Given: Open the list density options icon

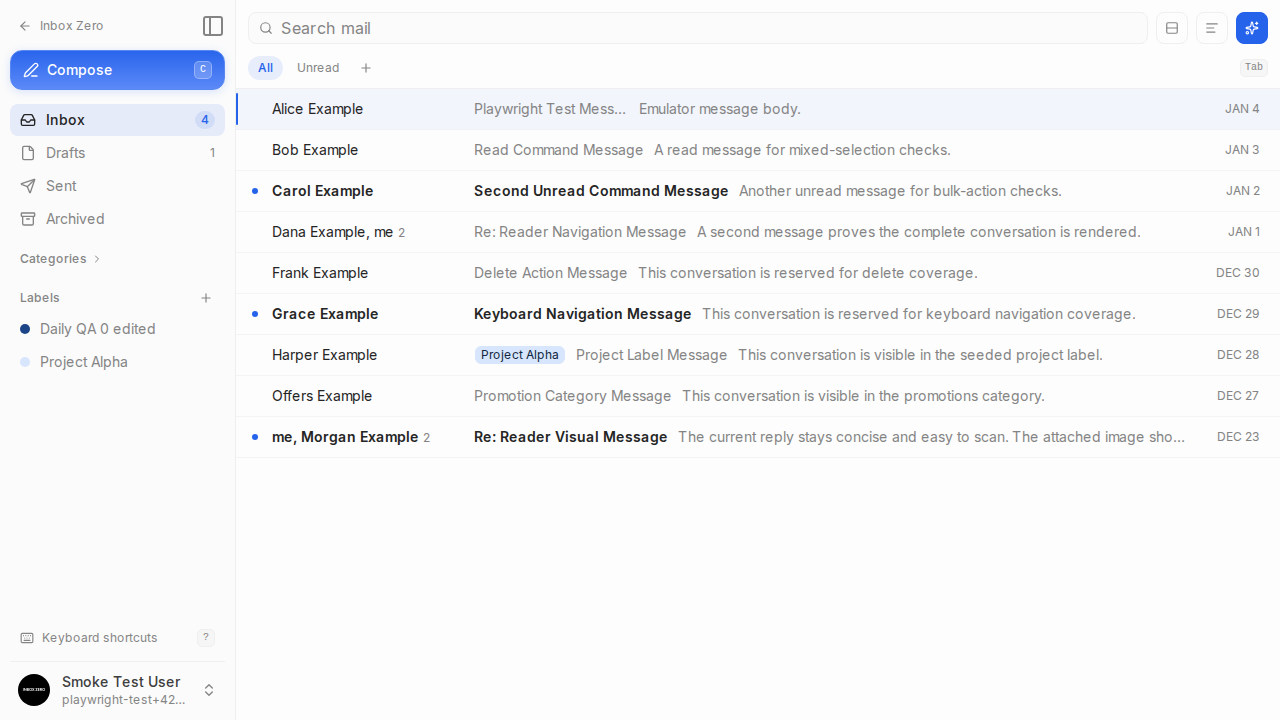Looking at the screenshot, I should pos(1212,28).
